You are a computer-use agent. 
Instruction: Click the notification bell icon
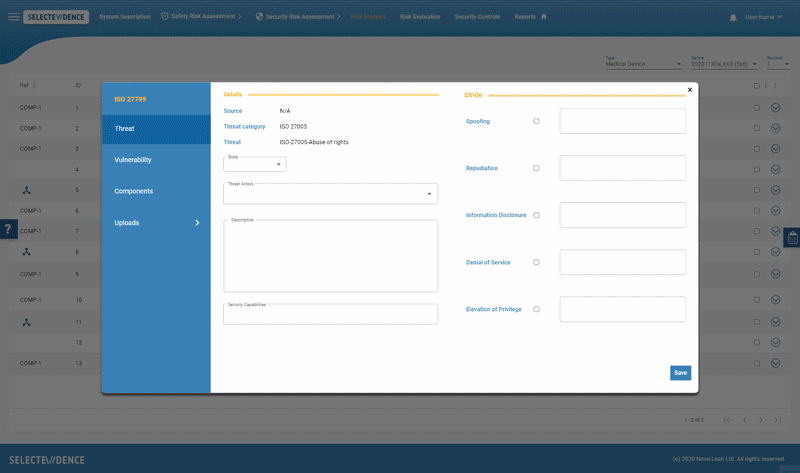pyautogui.click(x=733, y=17)
